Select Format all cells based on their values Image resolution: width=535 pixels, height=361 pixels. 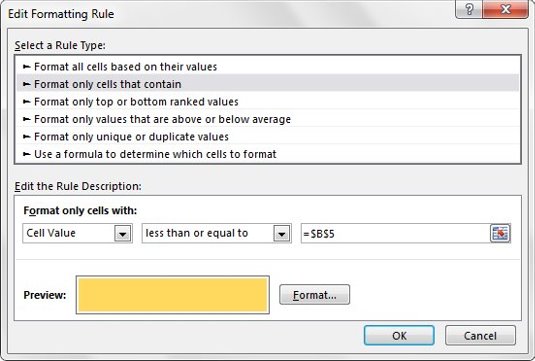[268, 67]
